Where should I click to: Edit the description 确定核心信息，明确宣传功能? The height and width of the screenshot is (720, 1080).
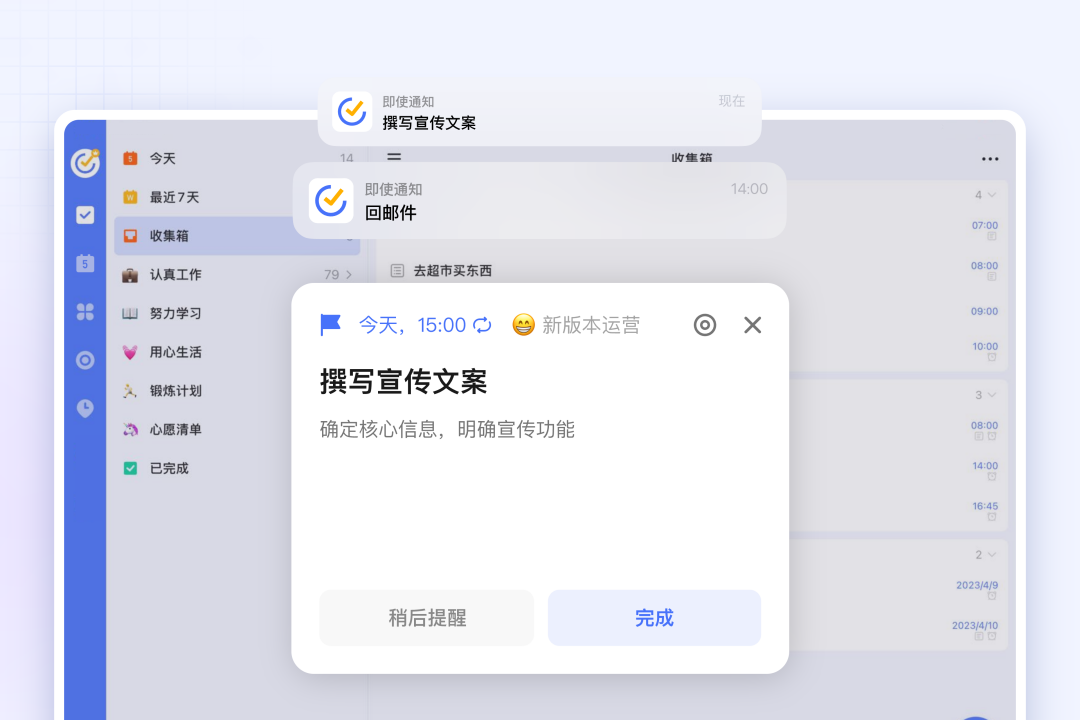pos(447,429)
